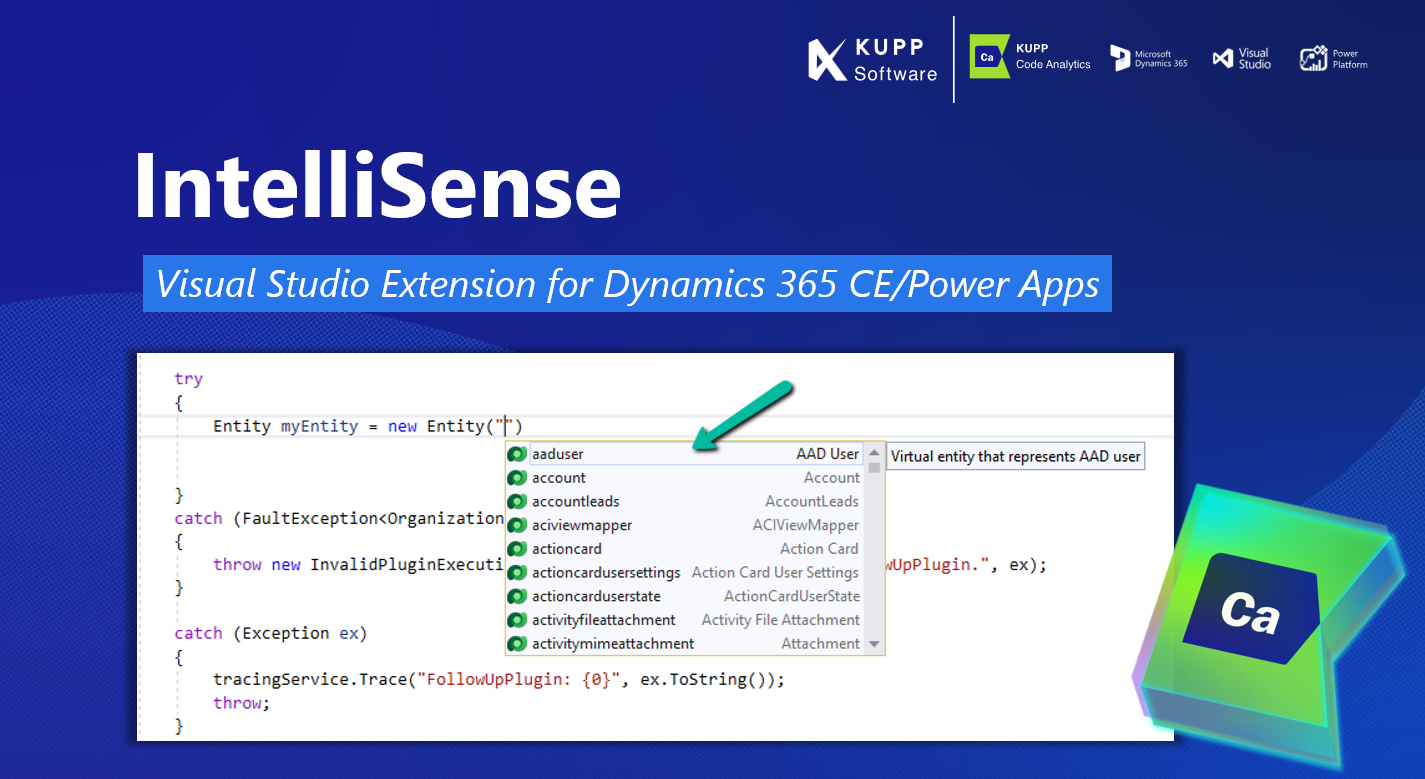Click the Visual Studio logo
The image size is (1425, 779).
pos(1242,58)
